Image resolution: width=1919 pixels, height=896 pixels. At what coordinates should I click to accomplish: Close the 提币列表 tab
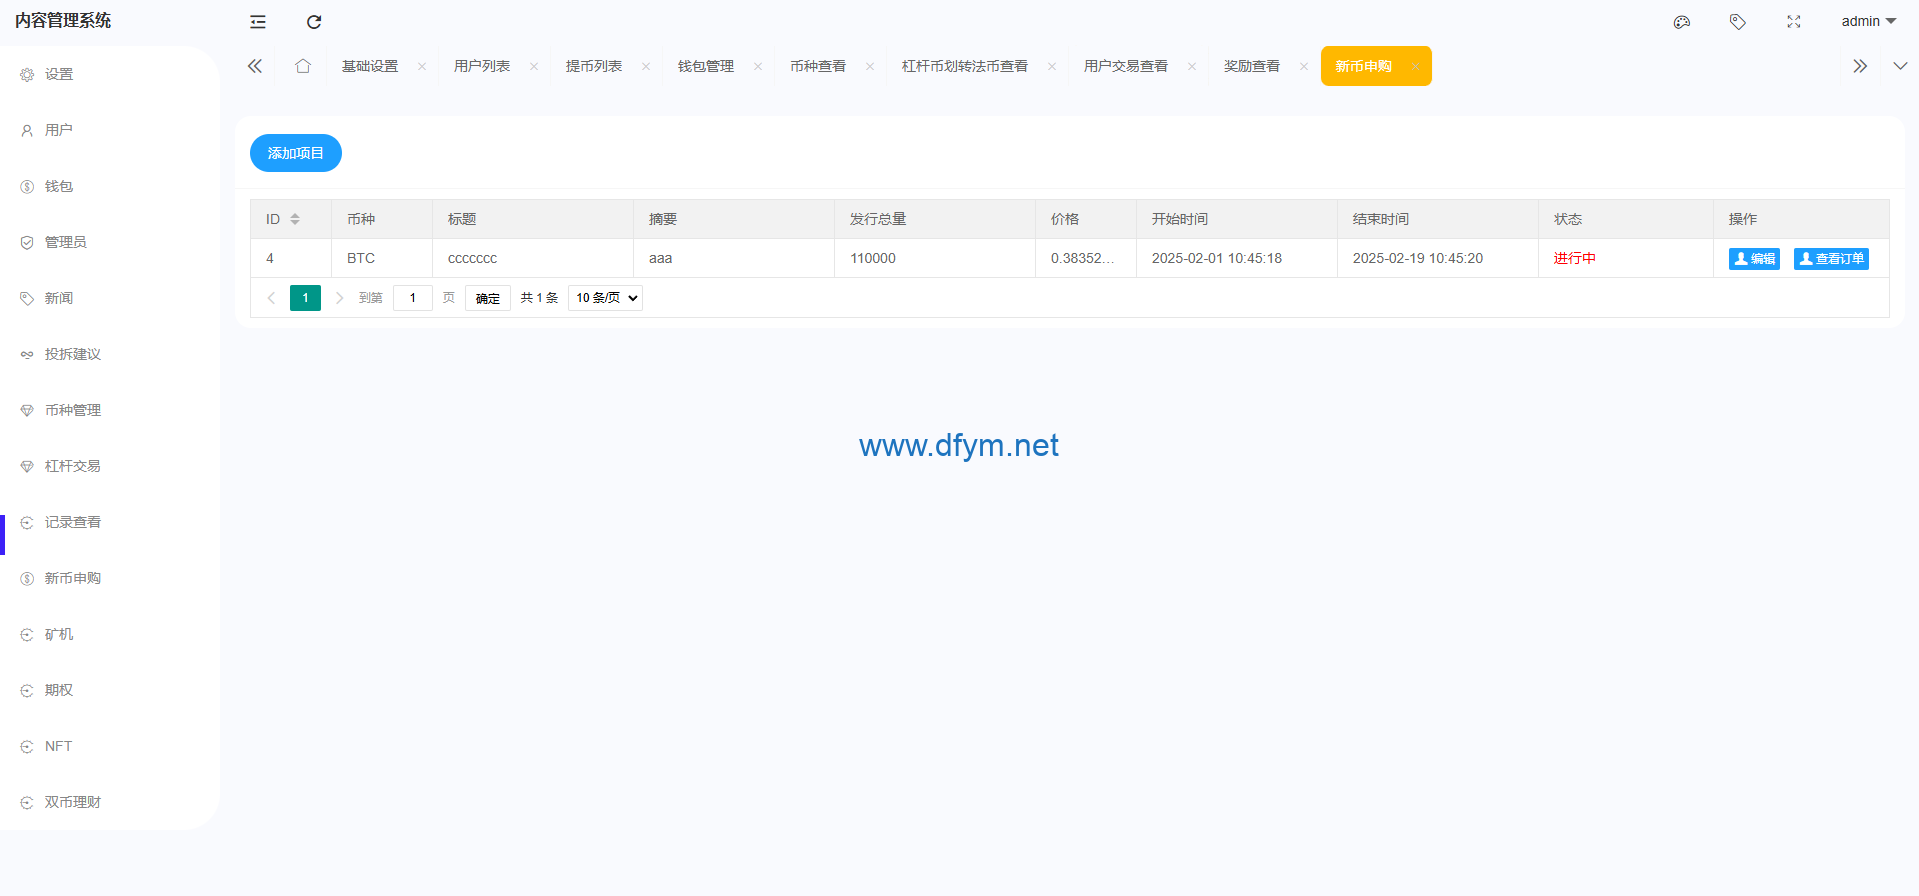pos(646,67)
